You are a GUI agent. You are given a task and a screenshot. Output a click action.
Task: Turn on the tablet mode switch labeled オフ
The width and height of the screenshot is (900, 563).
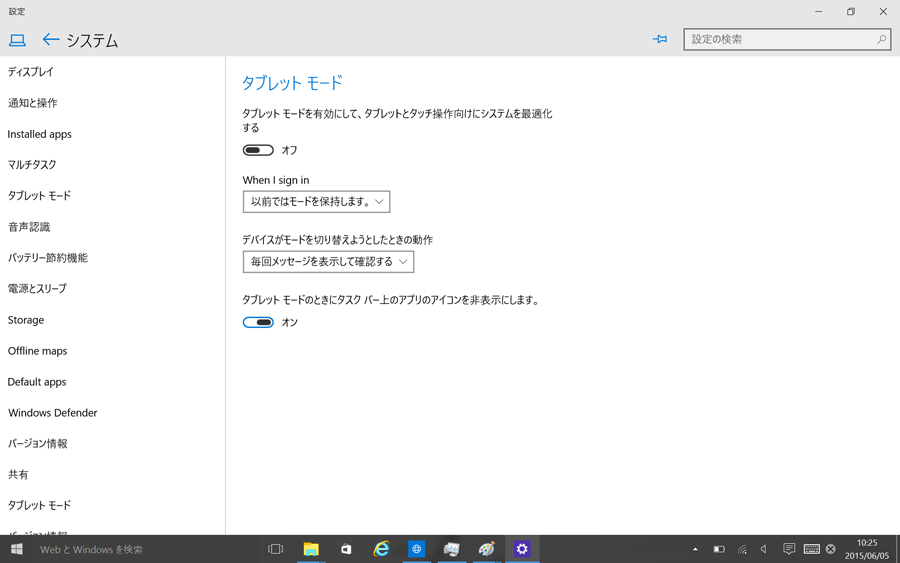coord(258,150)
